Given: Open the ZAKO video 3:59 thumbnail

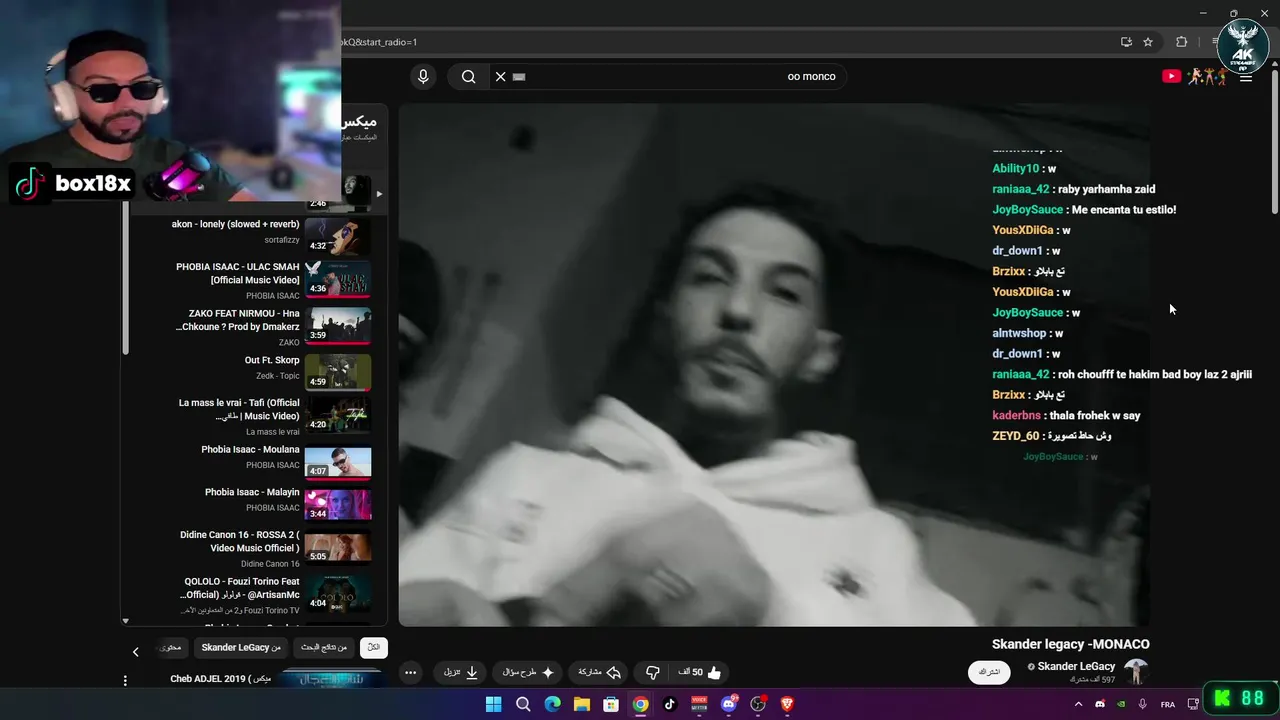Looking at the screenshot, I should pyautogui.click(x=338, y=326).
